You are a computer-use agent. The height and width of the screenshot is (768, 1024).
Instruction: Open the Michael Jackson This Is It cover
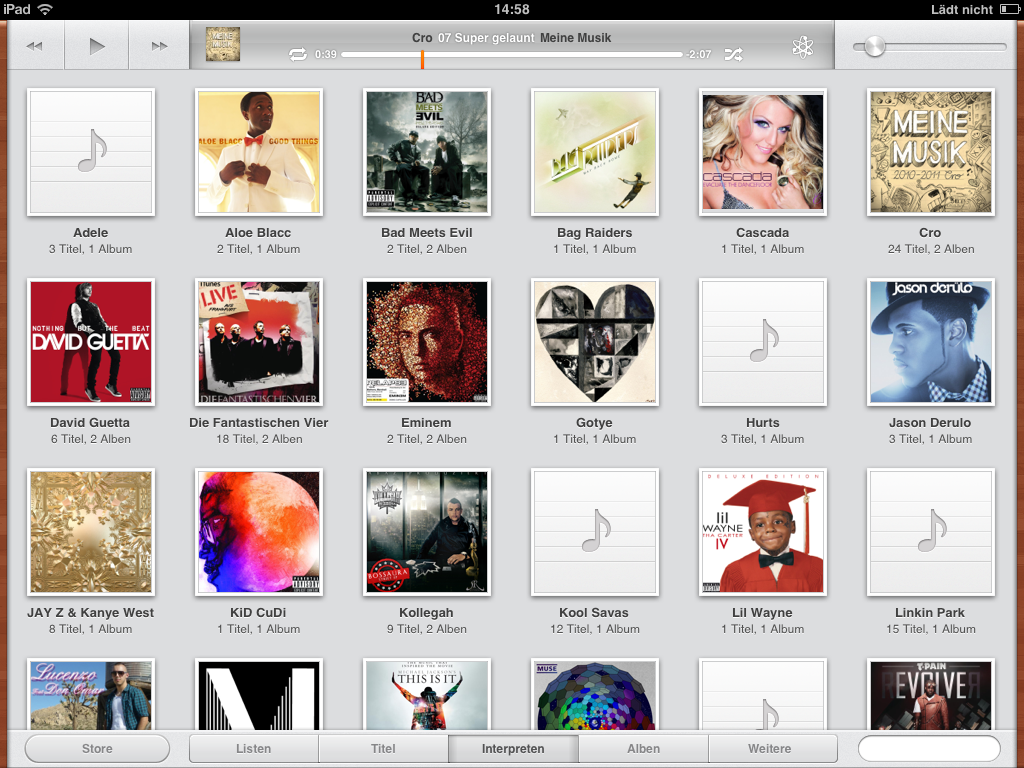coord(426,694)
